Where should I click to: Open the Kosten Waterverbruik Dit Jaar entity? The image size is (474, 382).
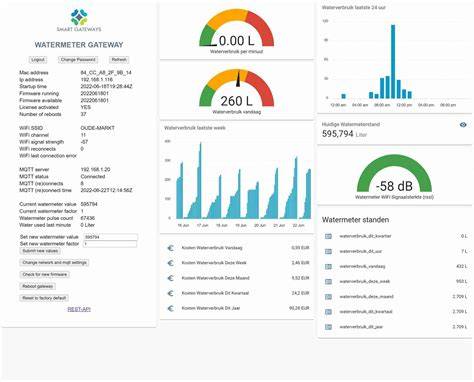[238, 308]
